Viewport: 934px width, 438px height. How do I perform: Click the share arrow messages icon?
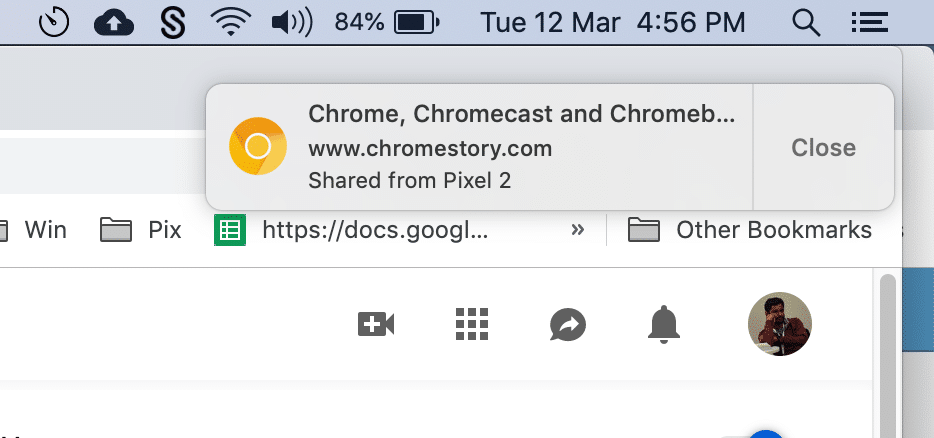[567, 324]
